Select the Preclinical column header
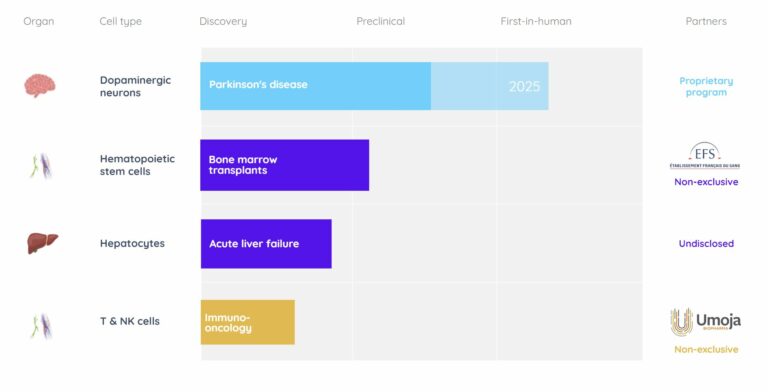 (x=381, y=22)
